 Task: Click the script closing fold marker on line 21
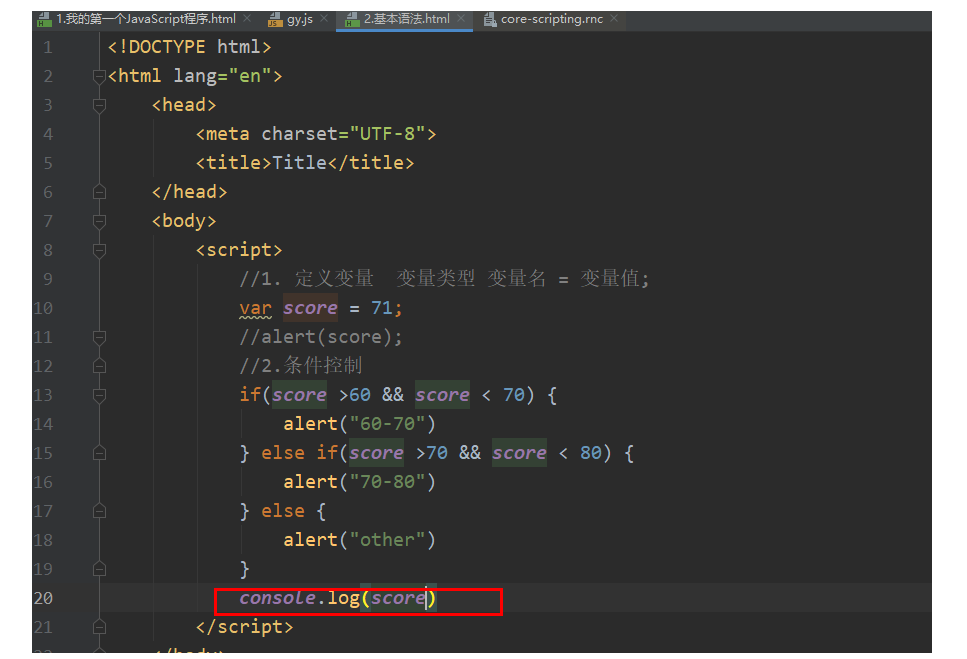[99, 627]
